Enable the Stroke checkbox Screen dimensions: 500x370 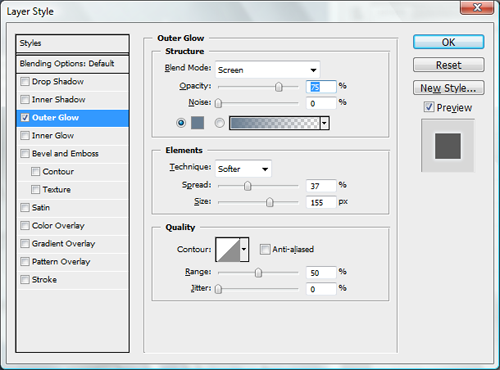[x=25, y=279]
